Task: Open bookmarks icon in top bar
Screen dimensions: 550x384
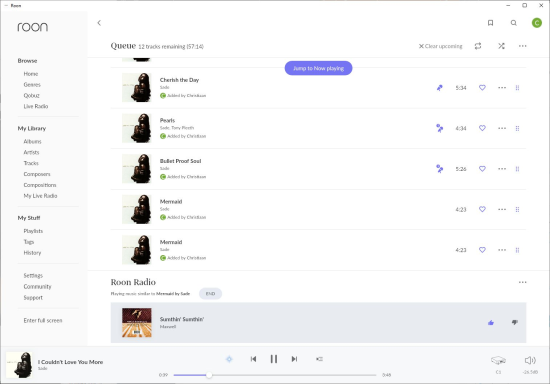Action: [490, 23]
